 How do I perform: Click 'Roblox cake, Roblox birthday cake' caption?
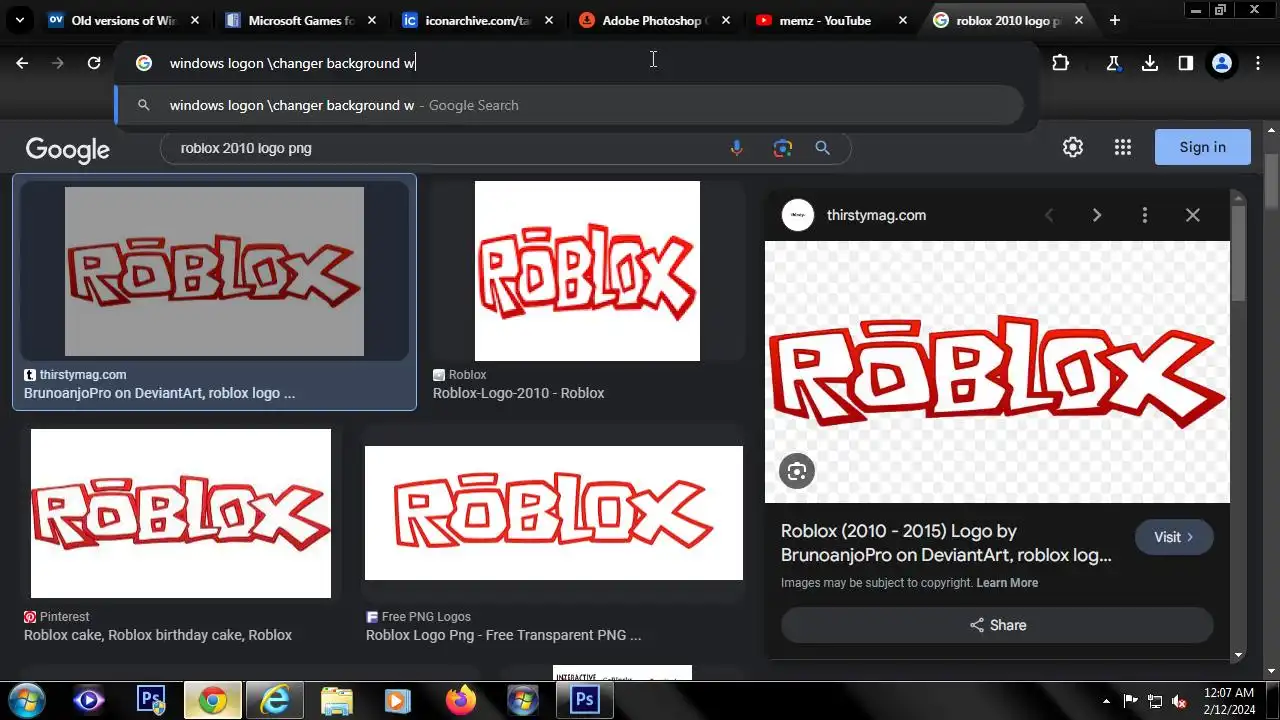click(x=158, y=635)
